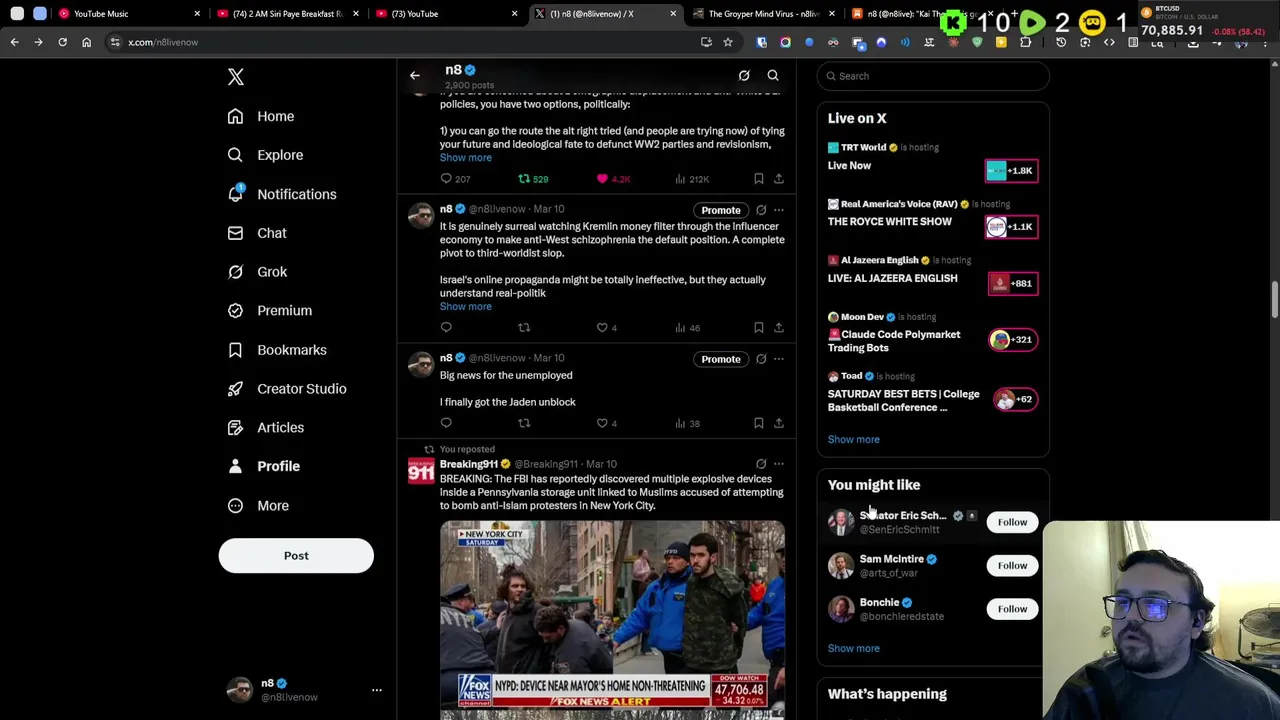The width and height of the screenshot is (1280, 720).
Task: Open profile search magnifier icon
Action: [773, 76]
